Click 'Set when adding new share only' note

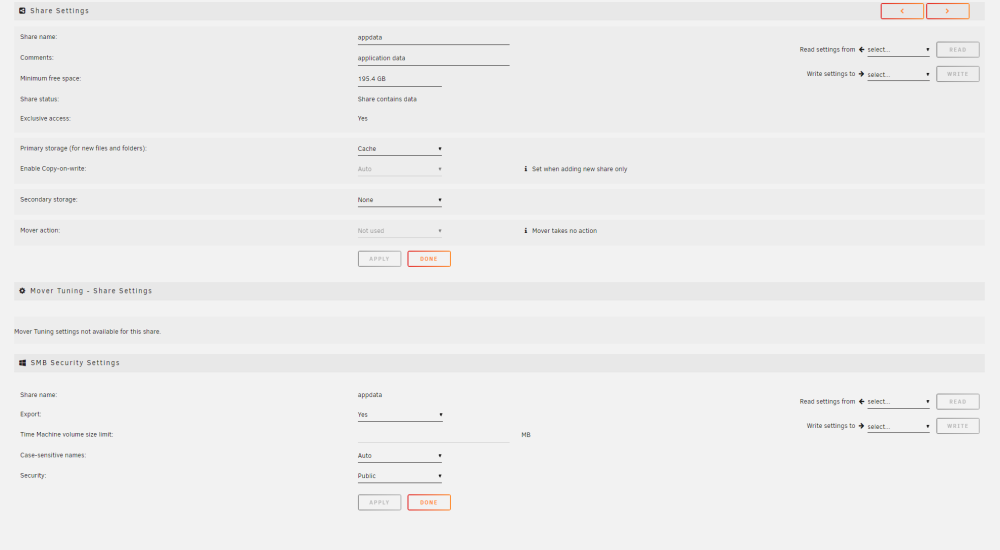pos(579,169)
